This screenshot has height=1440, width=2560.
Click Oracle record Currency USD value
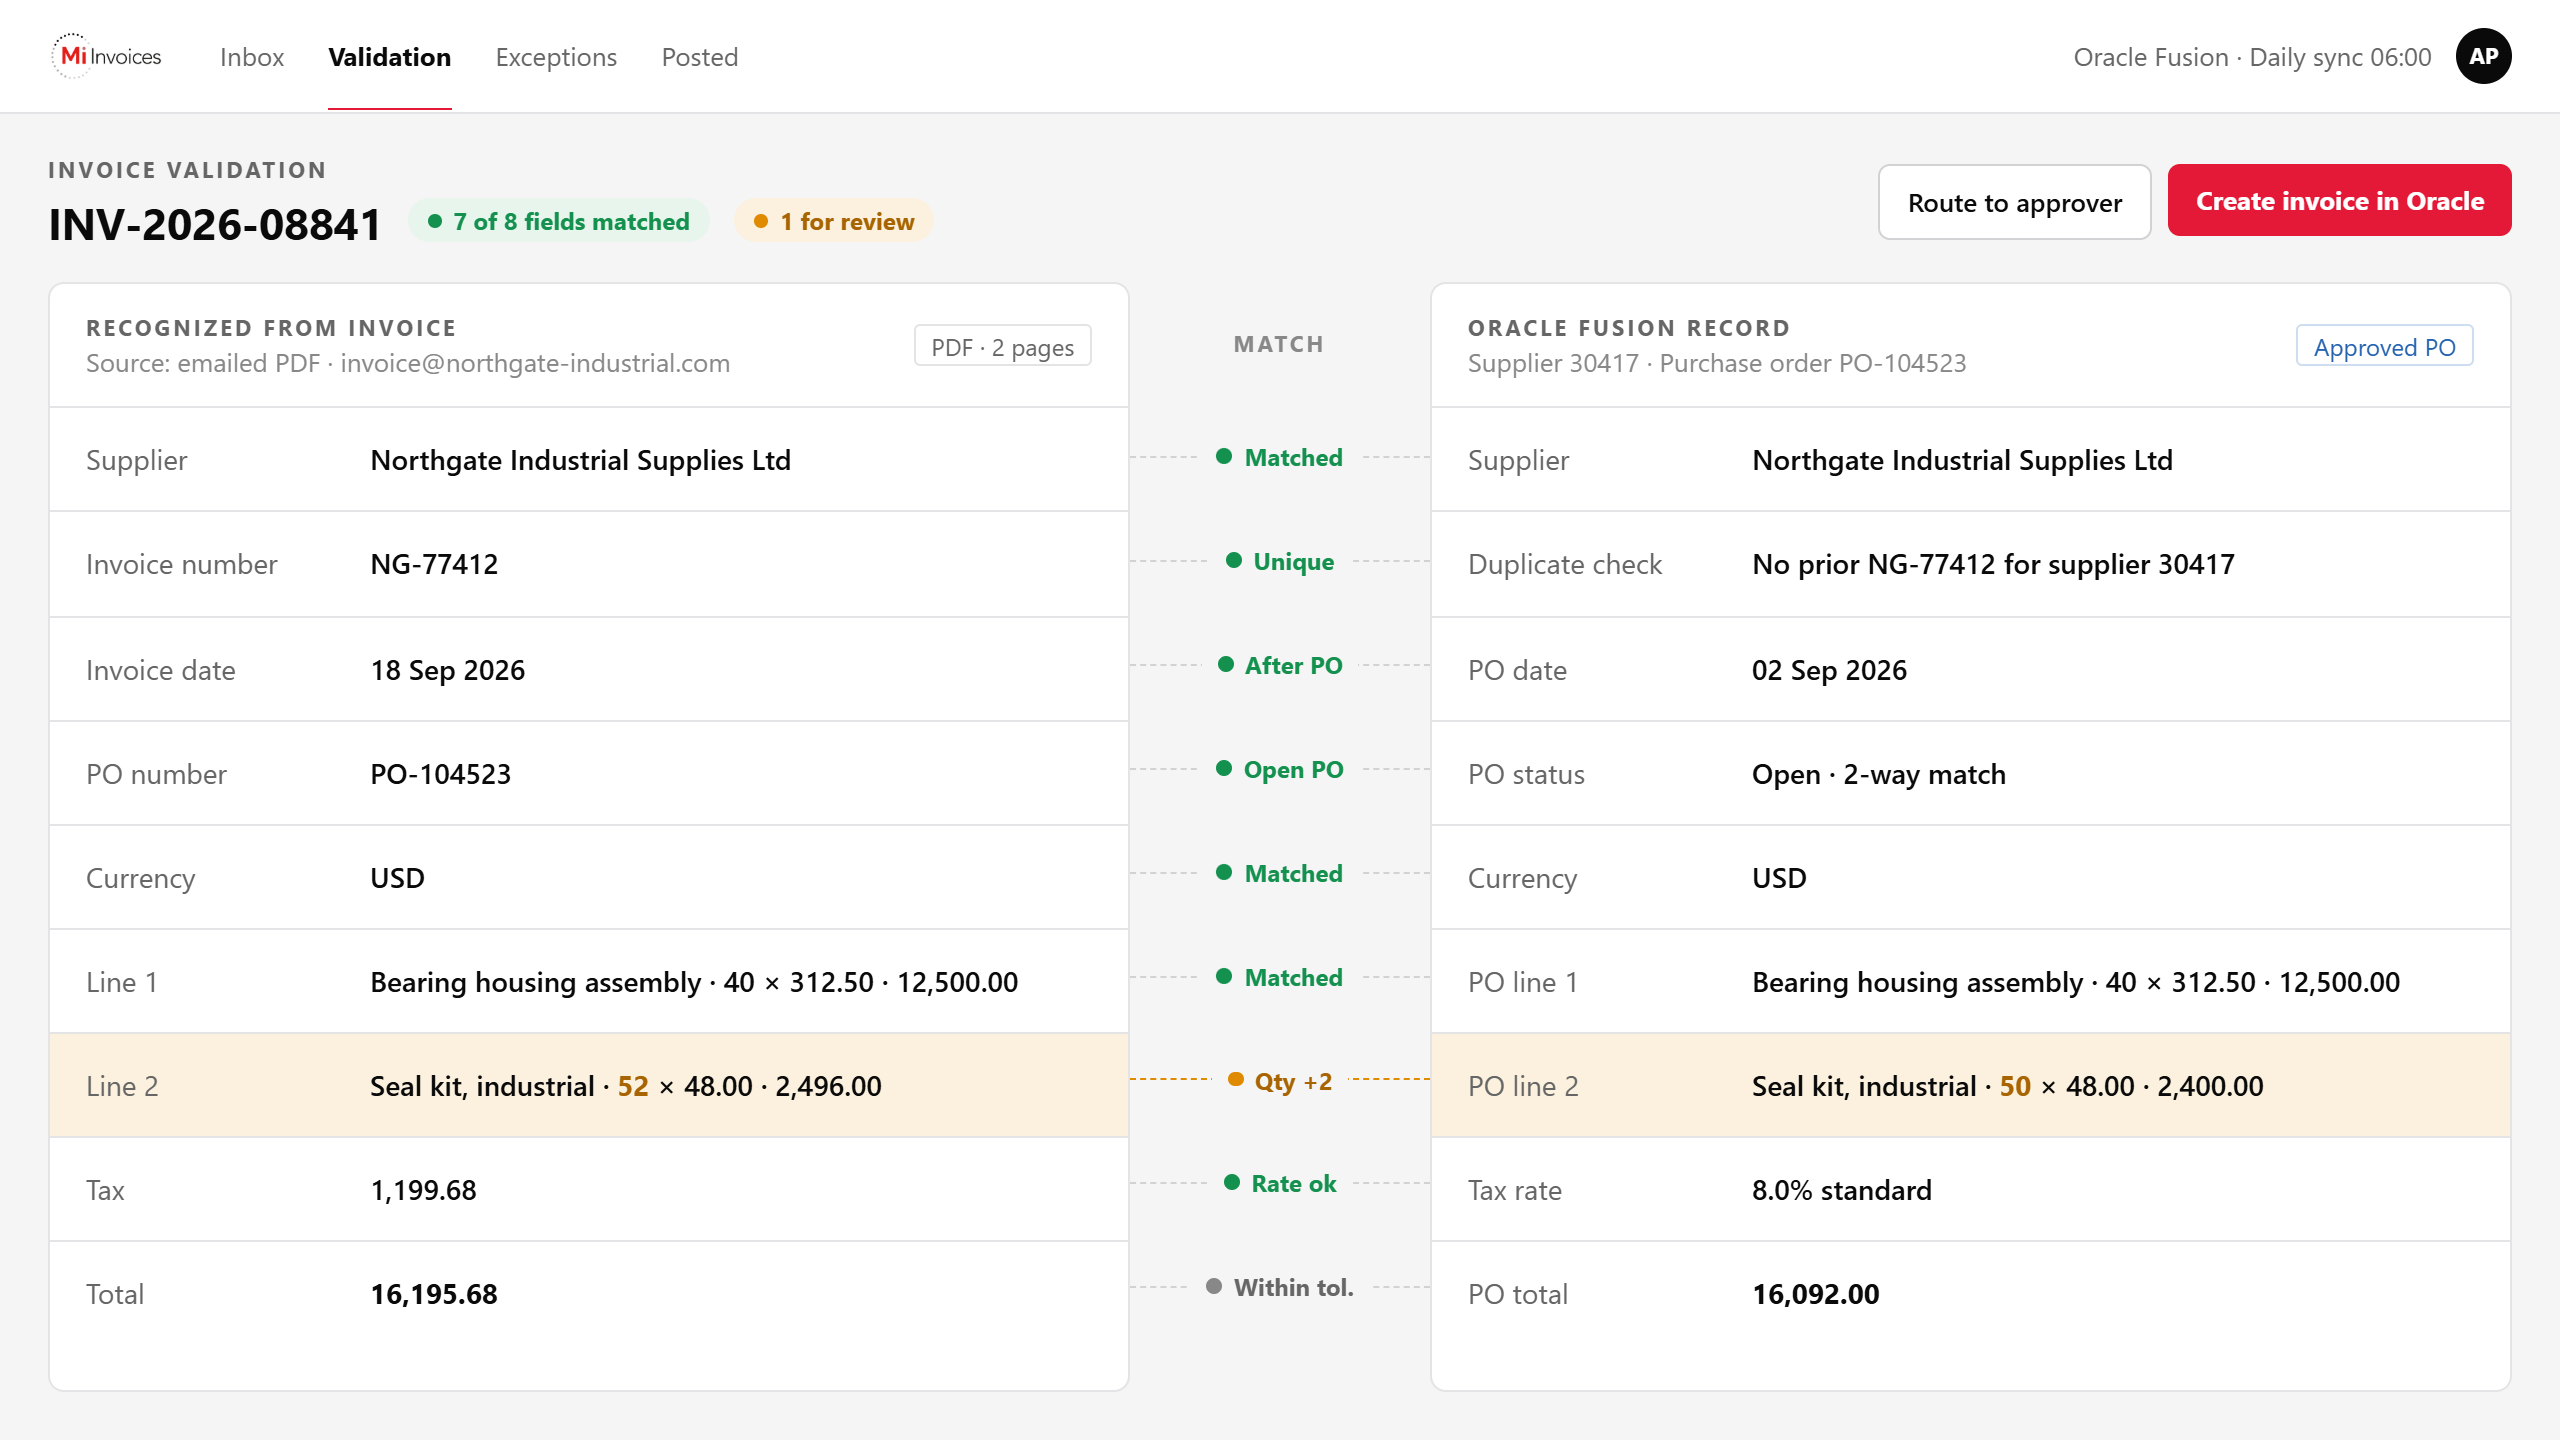point(1779,878)
